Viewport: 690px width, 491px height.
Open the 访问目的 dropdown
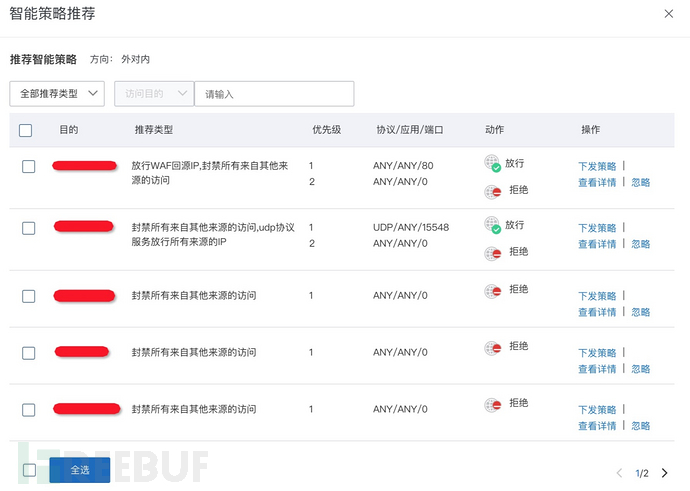click(154, 93)
